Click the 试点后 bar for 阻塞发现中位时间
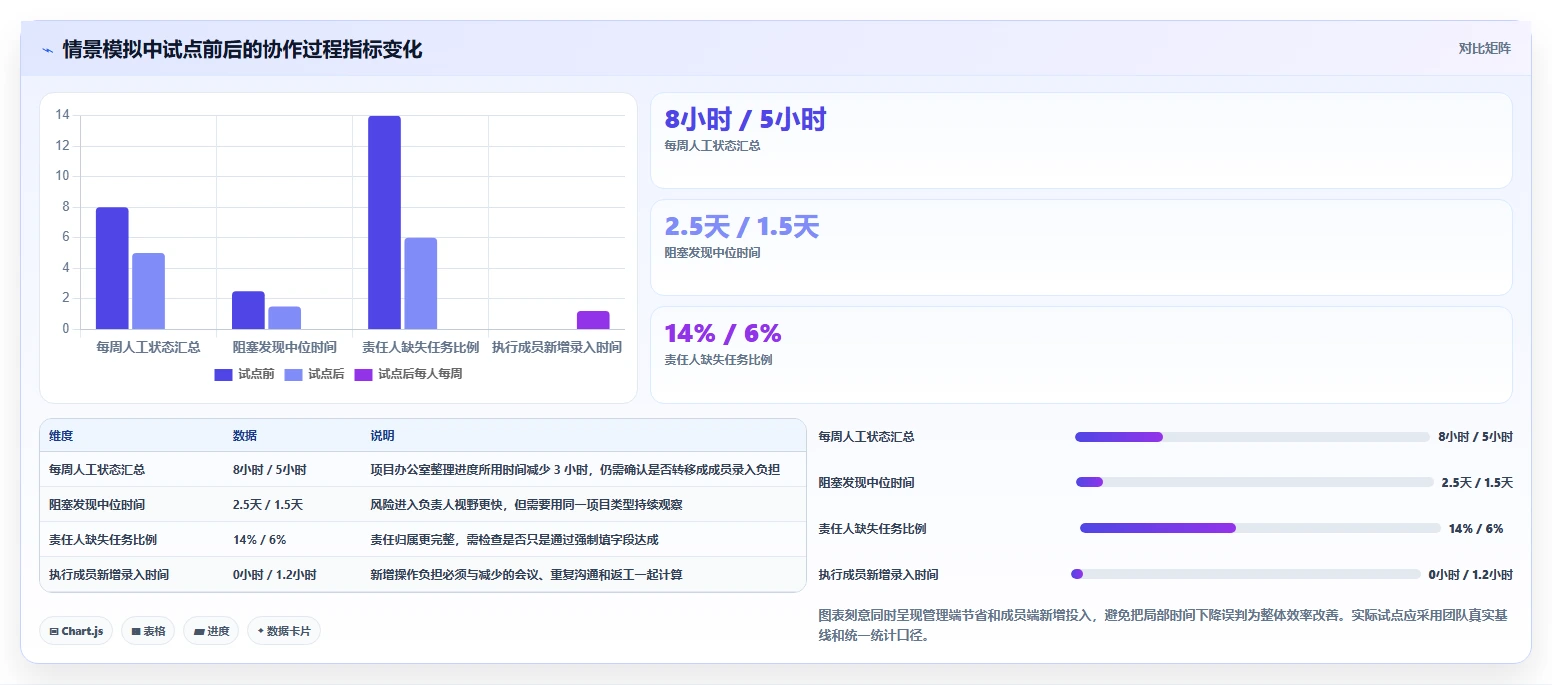1552x685 pixels. (x=284, y=318)
